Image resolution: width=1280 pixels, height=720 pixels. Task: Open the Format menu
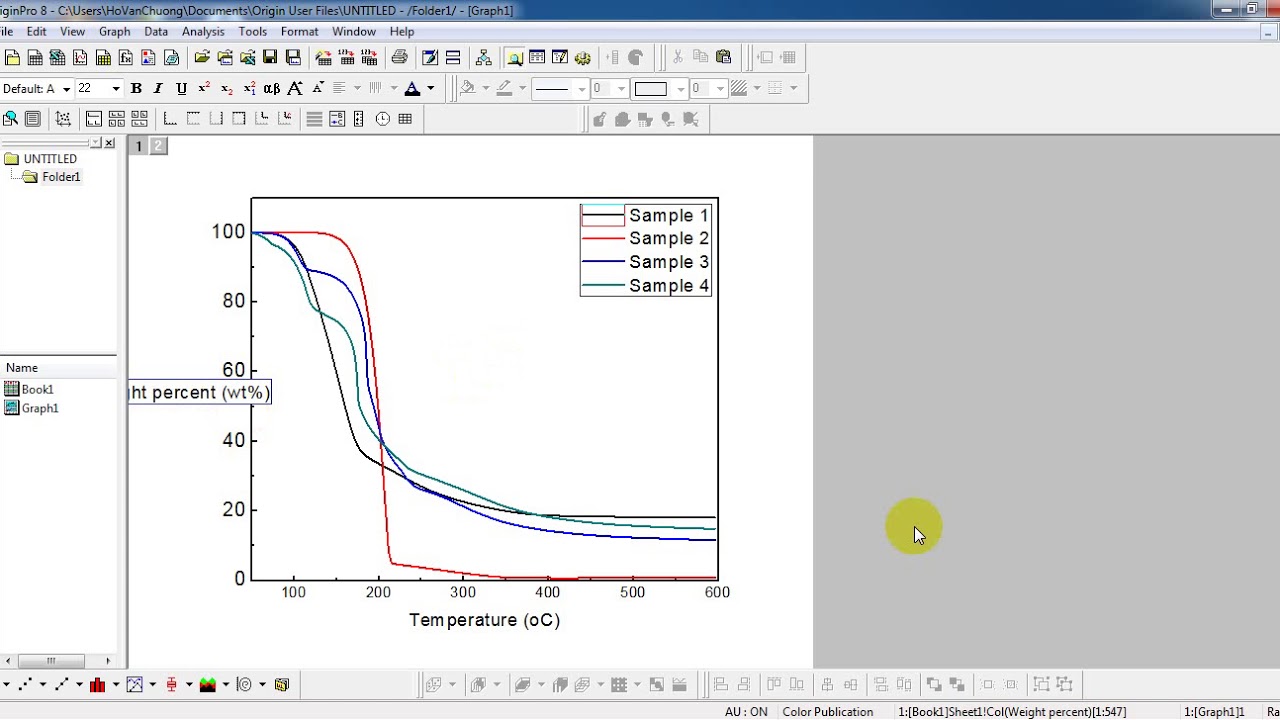(300, 32)
